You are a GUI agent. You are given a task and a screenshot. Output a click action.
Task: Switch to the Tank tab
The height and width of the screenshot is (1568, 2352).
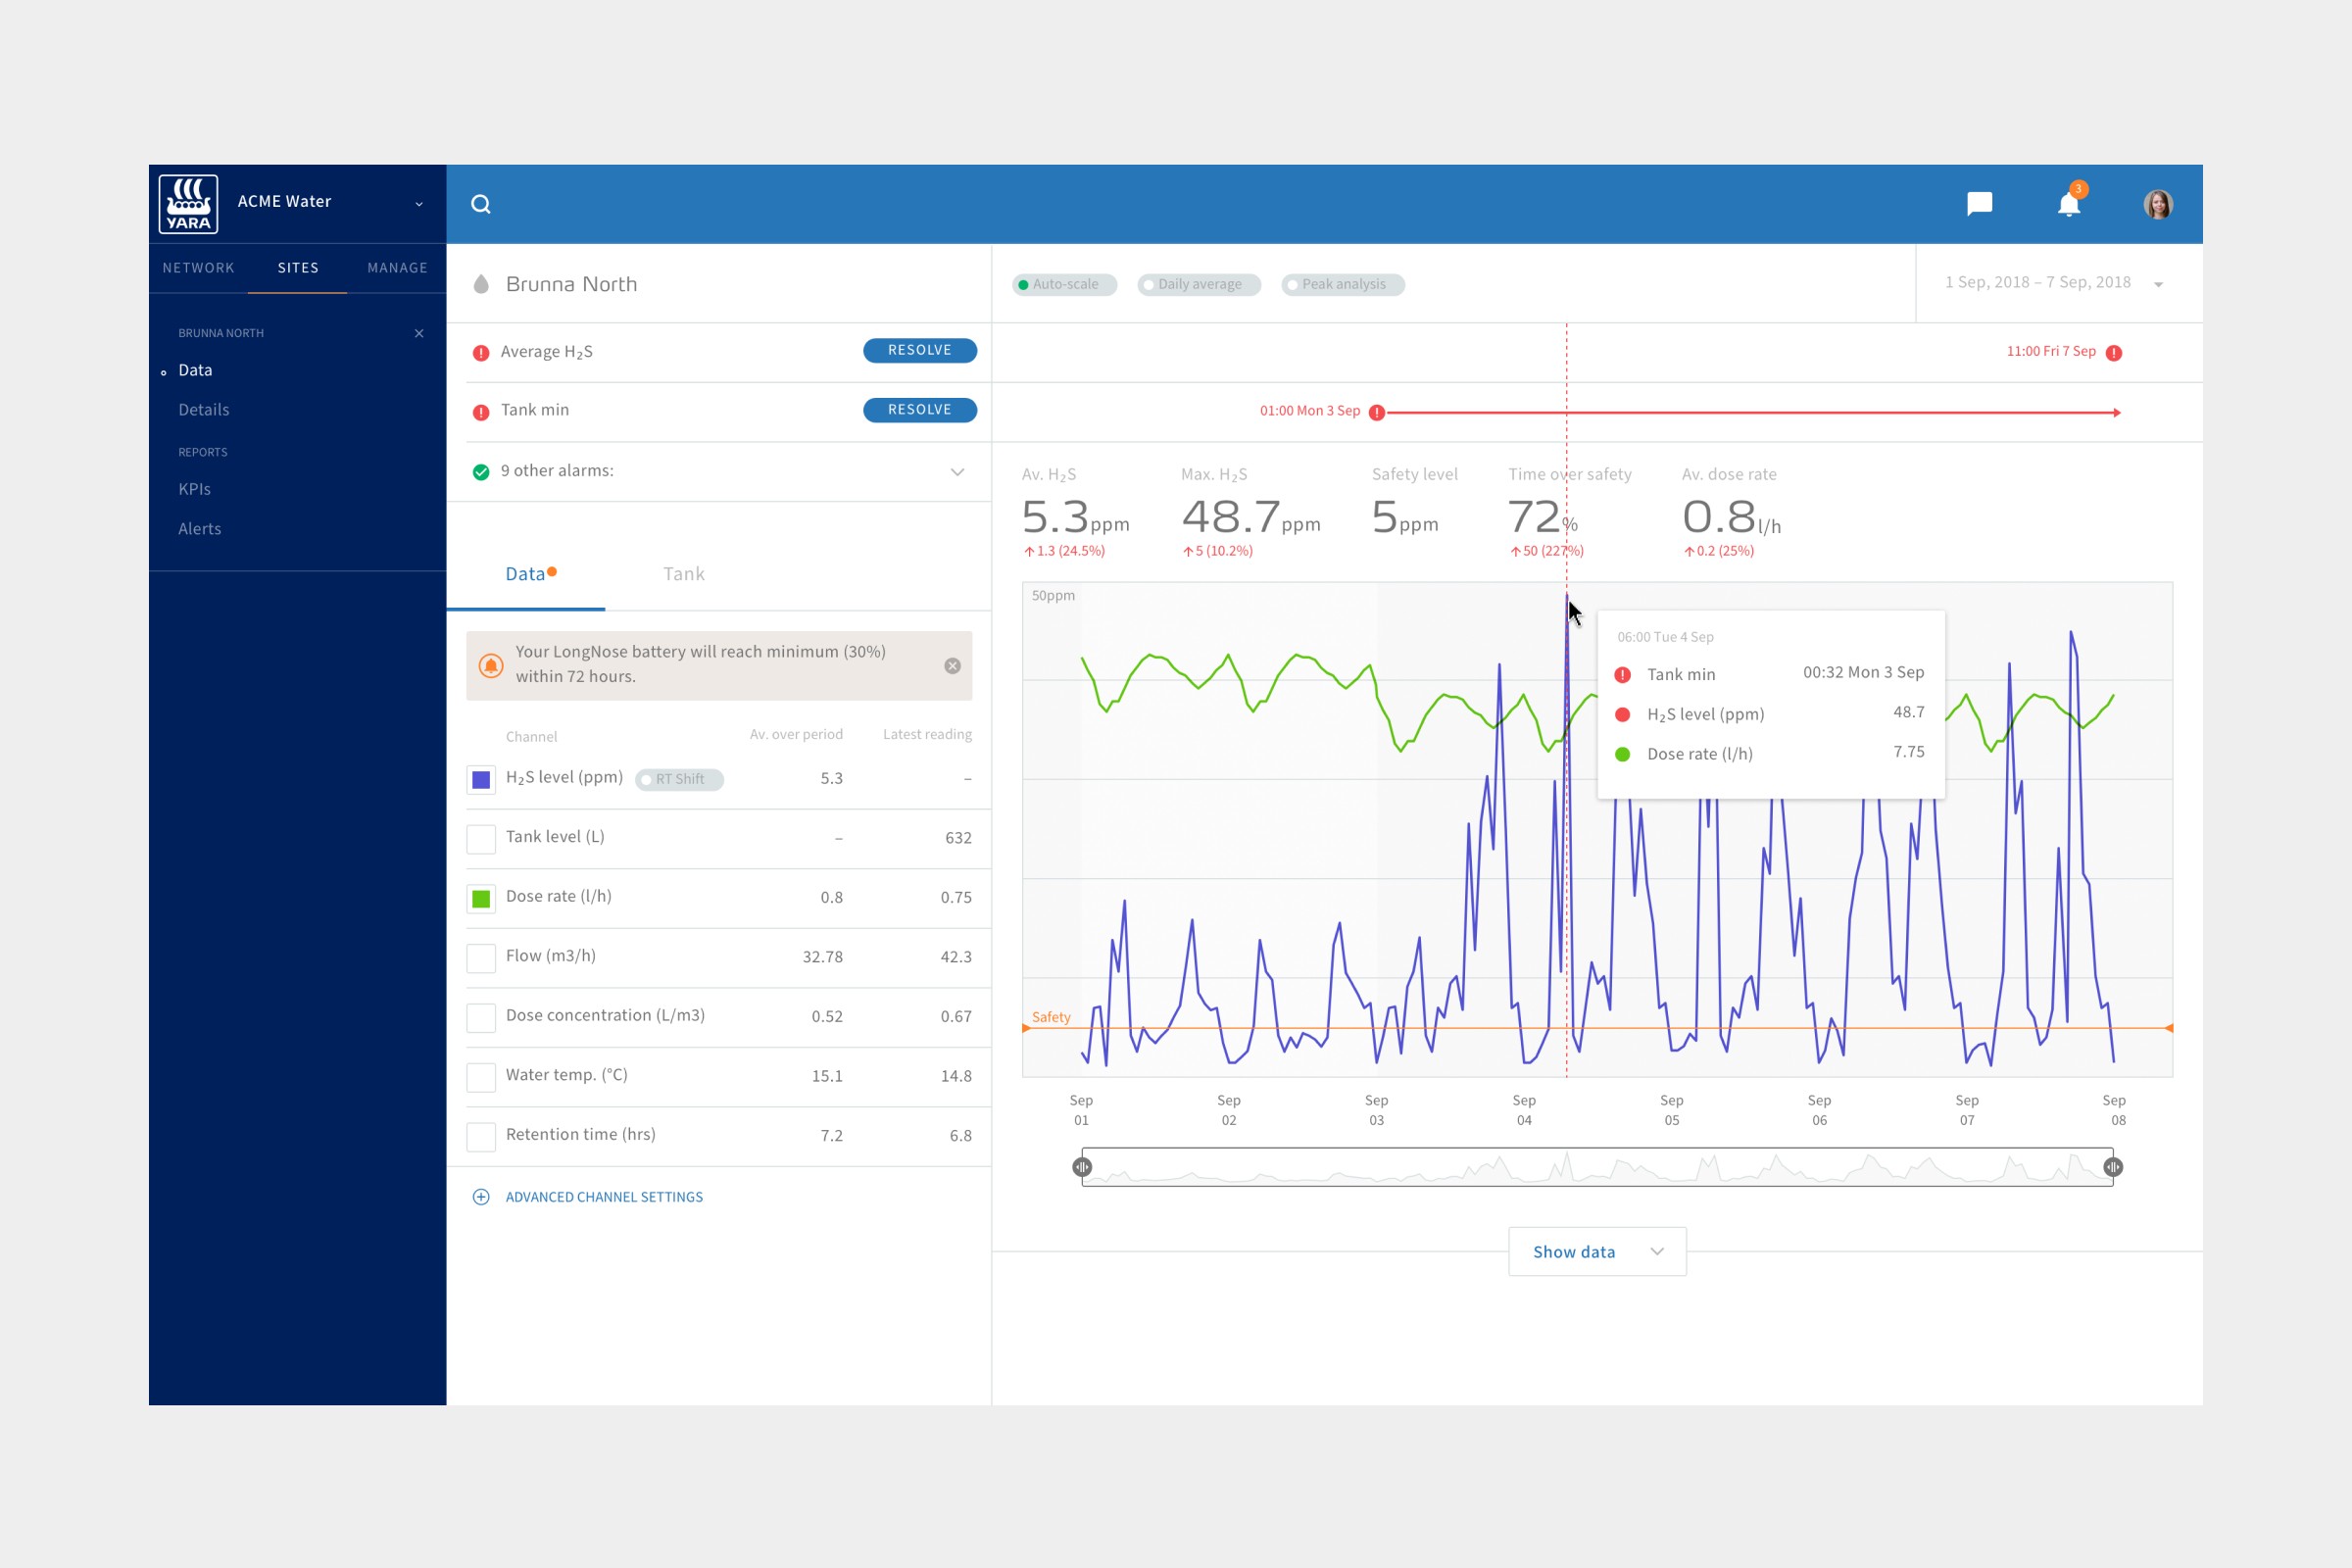coord(683,573)
